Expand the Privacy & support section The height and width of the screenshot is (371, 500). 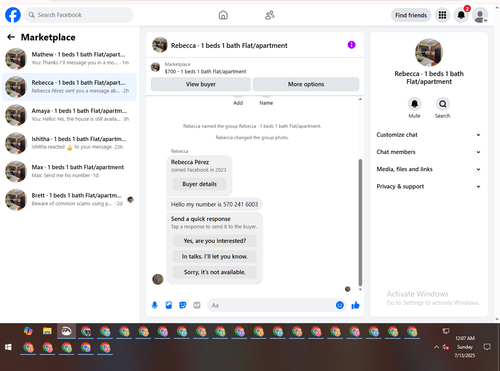pyautogui.click(x=429, y=187)
